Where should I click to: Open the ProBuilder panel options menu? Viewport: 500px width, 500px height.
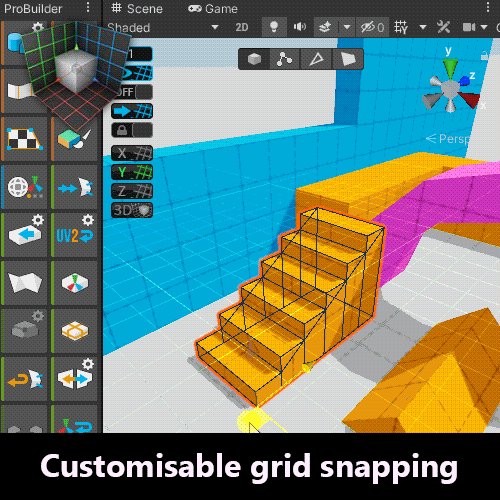pyautogui.click(x=88, y=7)
